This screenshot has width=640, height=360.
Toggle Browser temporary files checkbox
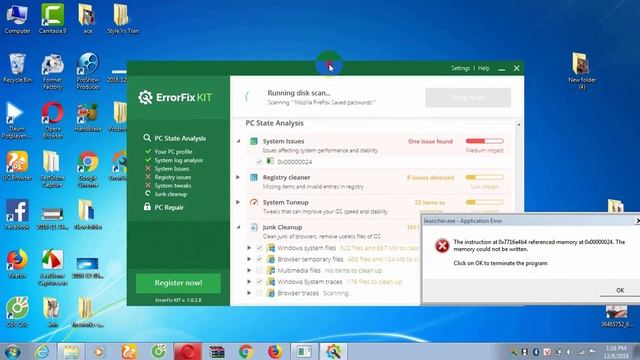coord(259,259)
